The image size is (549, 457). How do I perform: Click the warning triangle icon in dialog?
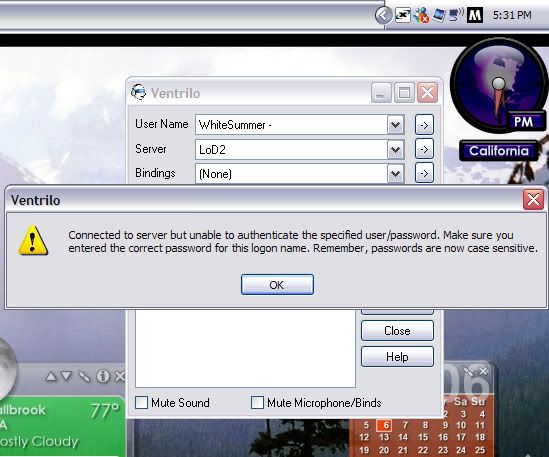click(x=33, y=240)
